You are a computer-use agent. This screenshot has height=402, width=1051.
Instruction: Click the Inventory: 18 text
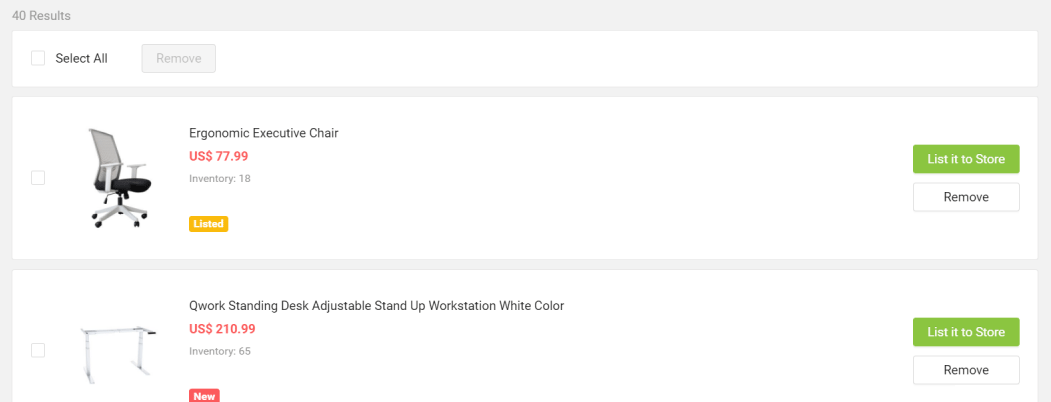[219, 178]
